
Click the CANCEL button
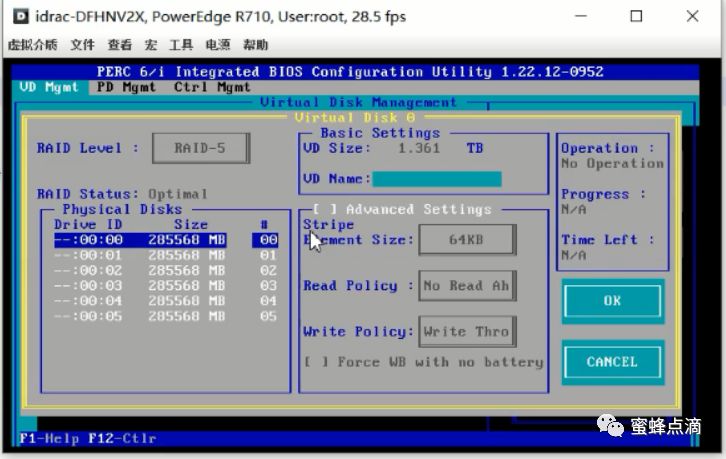coord(613,362)
